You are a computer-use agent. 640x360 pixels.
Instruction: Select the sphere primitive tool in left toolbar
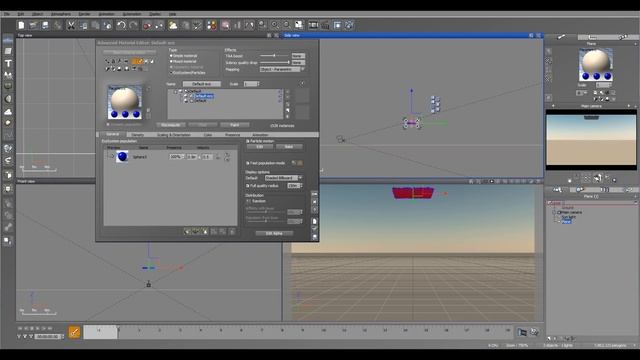tap(8, 99)
